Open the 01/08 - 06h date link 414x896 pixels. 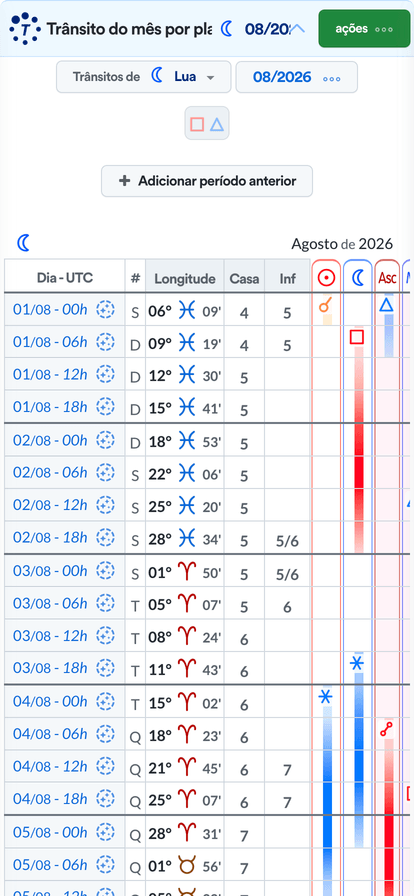coord(50,342)
